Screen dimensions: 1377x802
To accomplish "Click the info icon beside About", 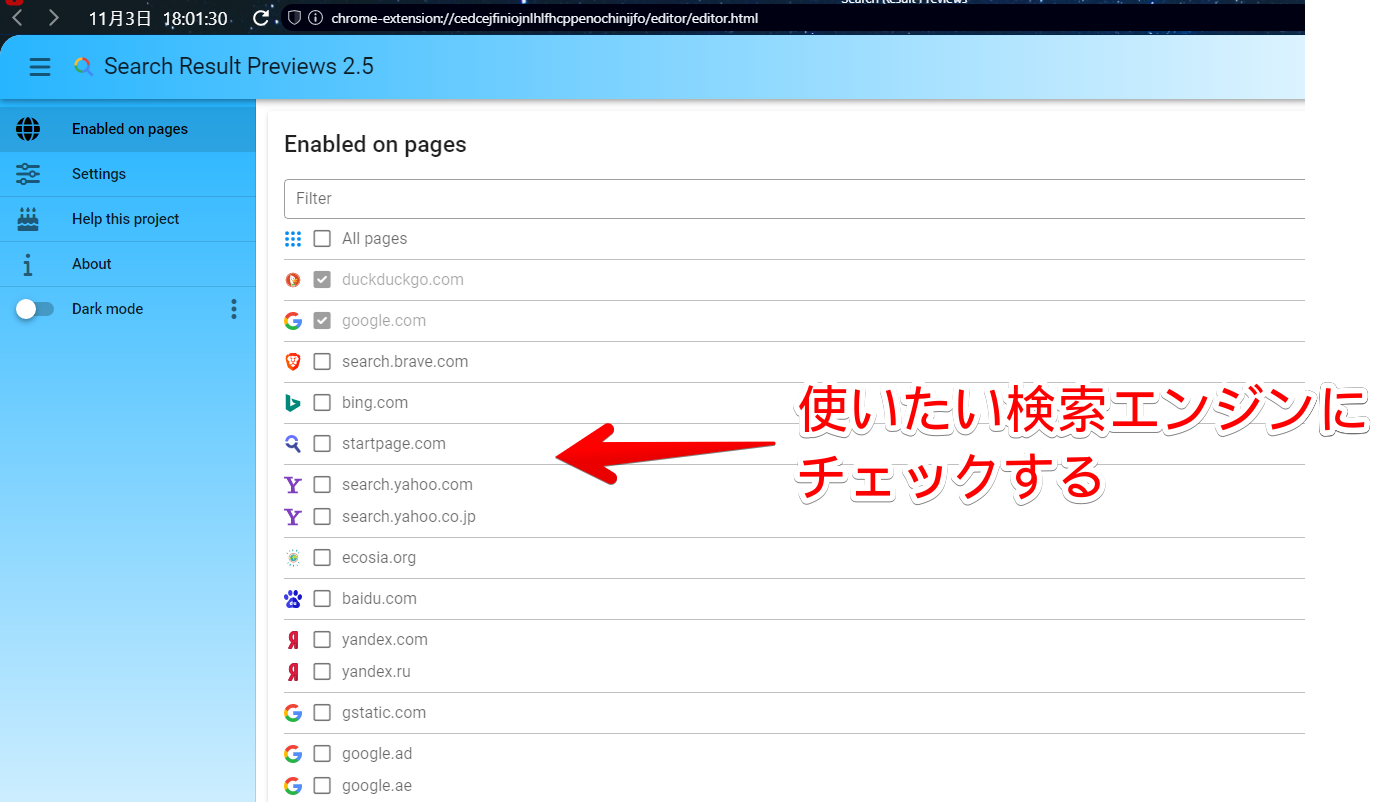I will coord(28,264).
